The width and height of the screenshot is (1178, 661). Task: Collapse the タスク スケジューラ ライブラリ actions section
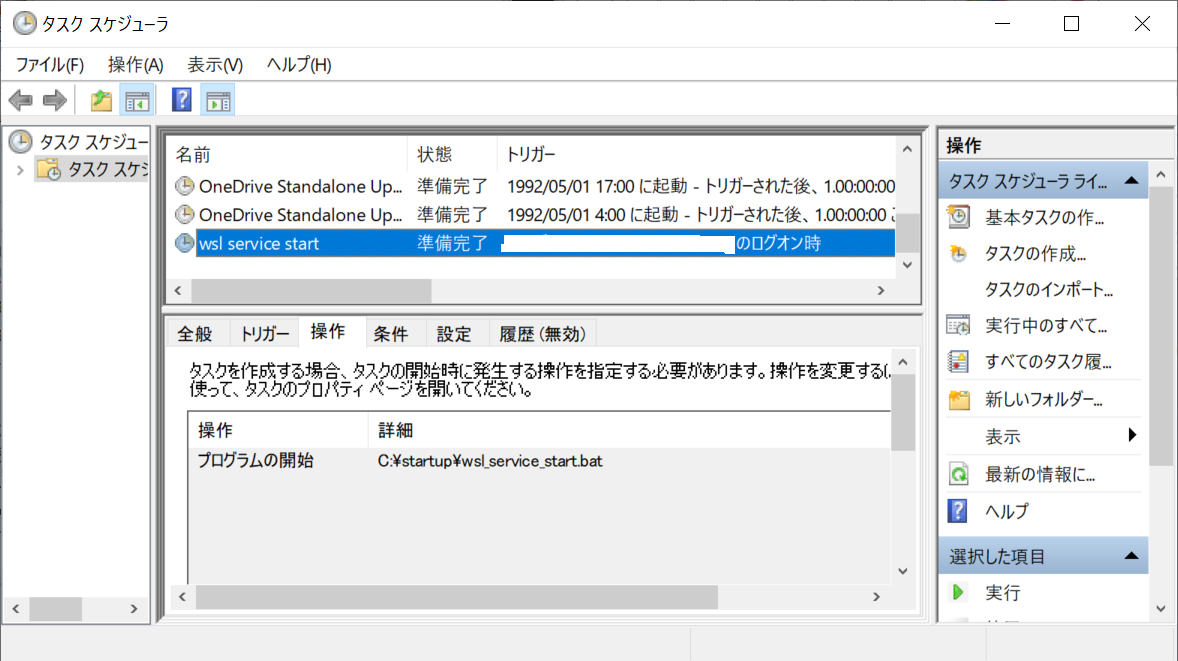pyautogui.click(x=1131, y=181)
